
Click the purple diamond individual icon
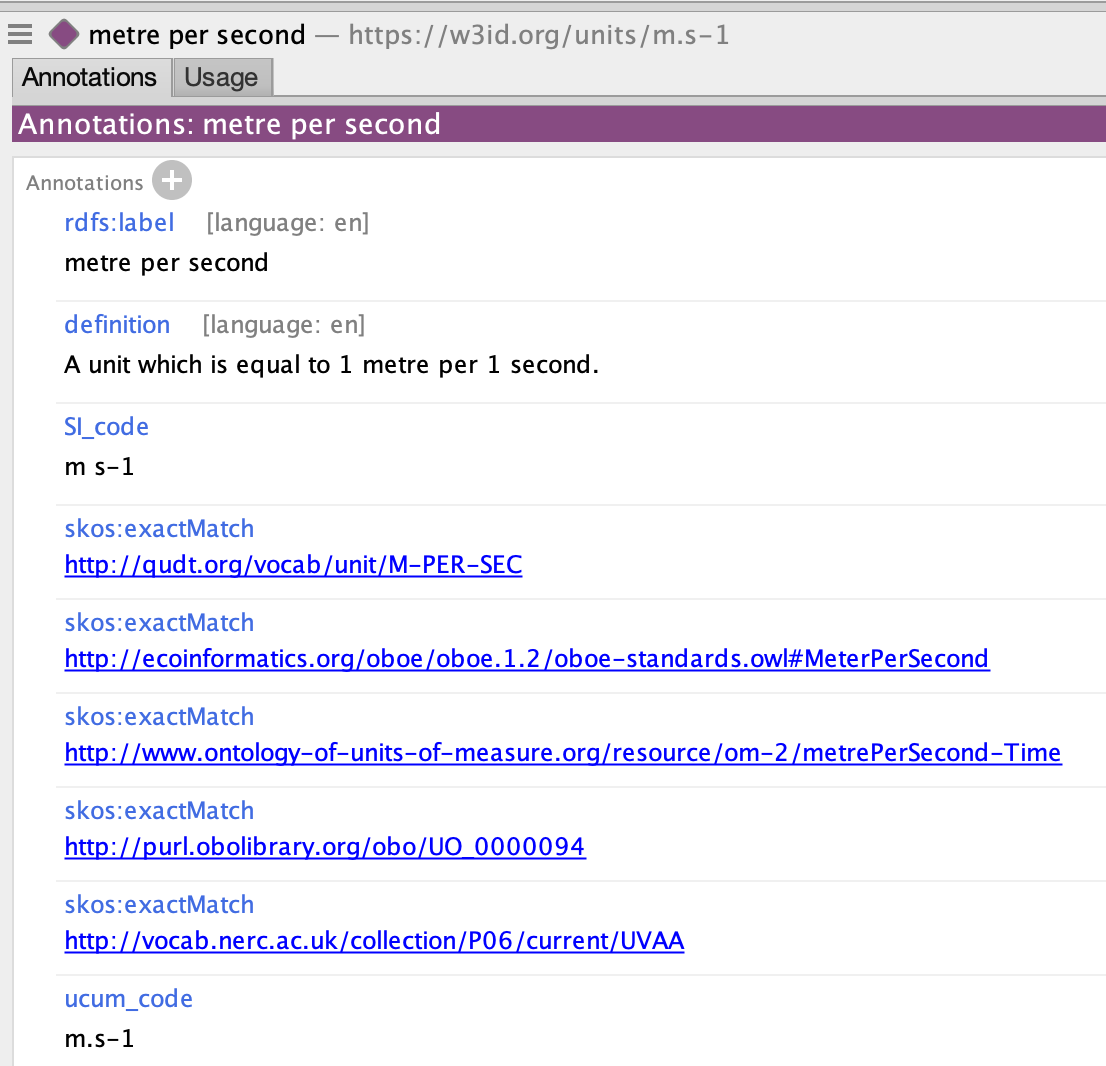coord(64,35)
